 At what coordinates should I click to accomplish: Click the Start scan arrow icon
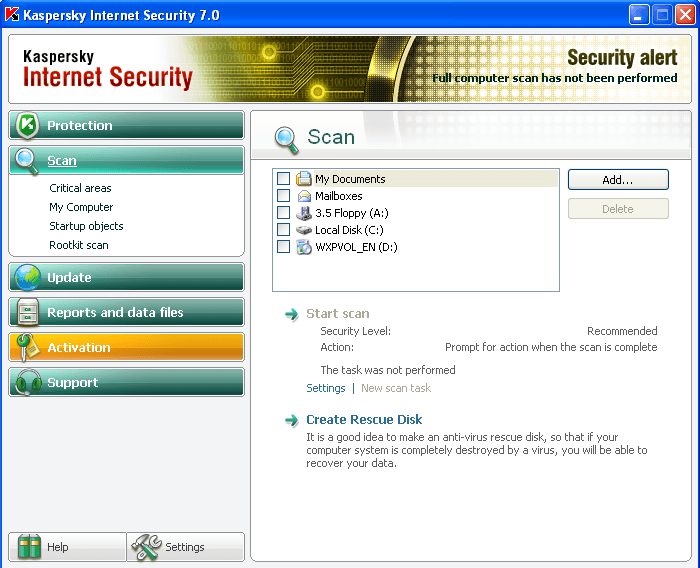click(x=292, y=314)
